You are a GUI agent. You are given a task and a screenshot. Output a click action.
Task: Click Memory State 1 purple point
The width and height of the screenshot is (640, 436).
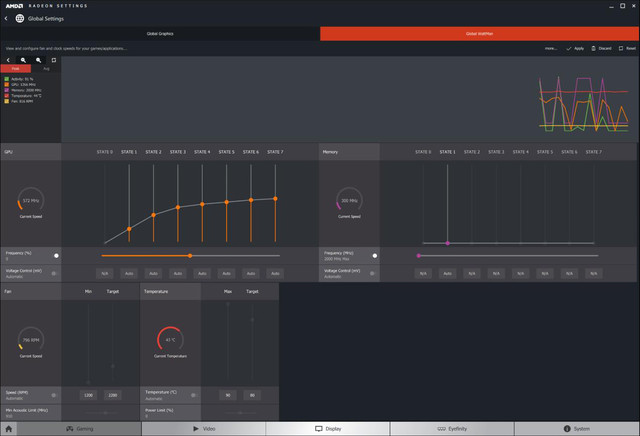[x=448, y=243]
